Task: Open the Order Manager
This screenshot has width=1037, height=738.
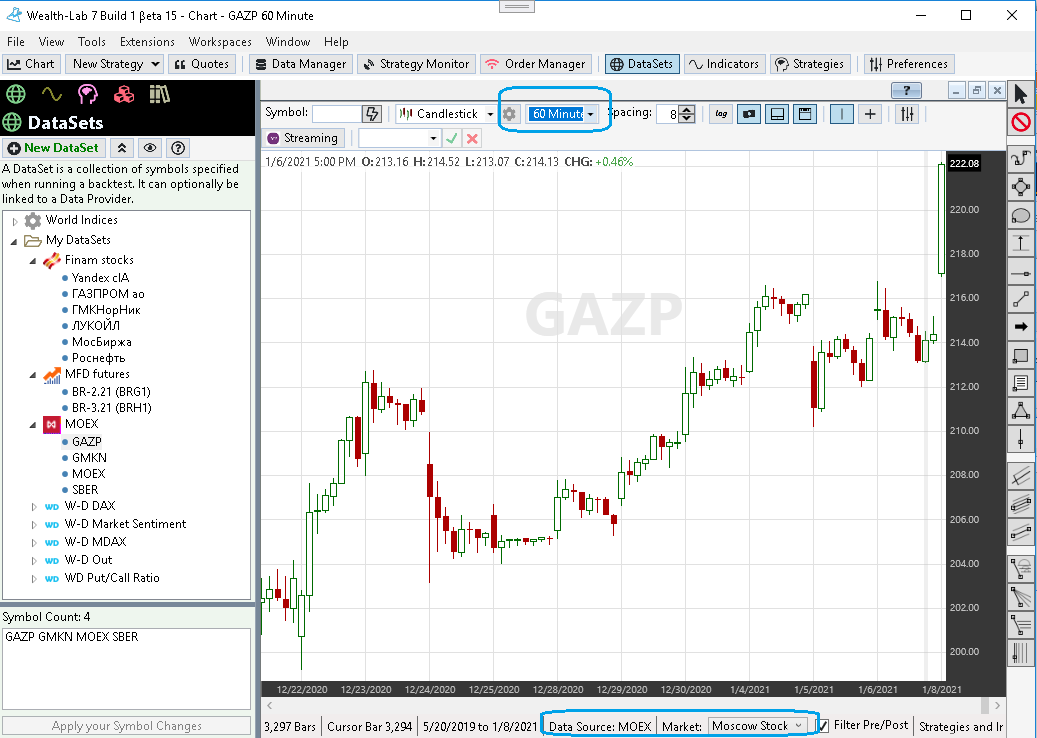Action: (536, 64)
